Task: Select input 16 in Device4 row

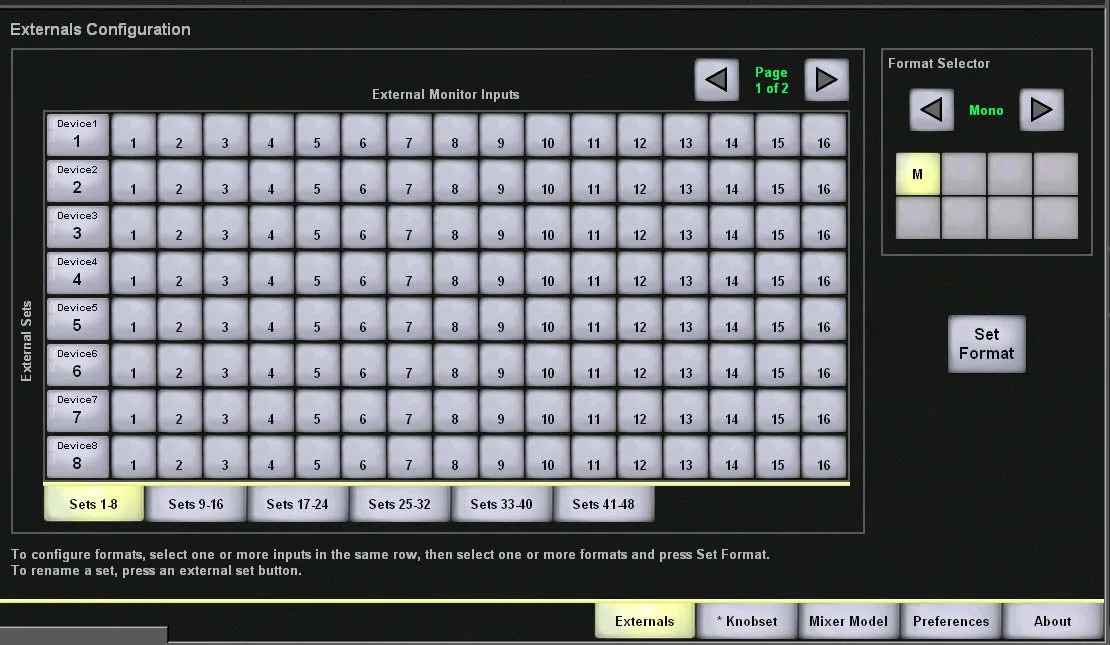Action: (x=823, y=273)
